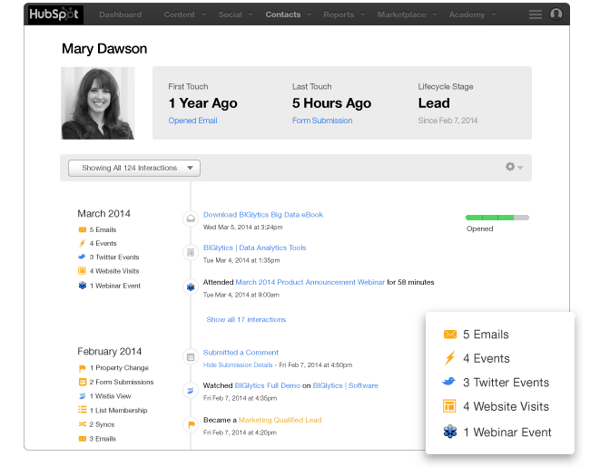Expand the Social menu arrow
Screen dimensions: 590x476
coord(250,15)
